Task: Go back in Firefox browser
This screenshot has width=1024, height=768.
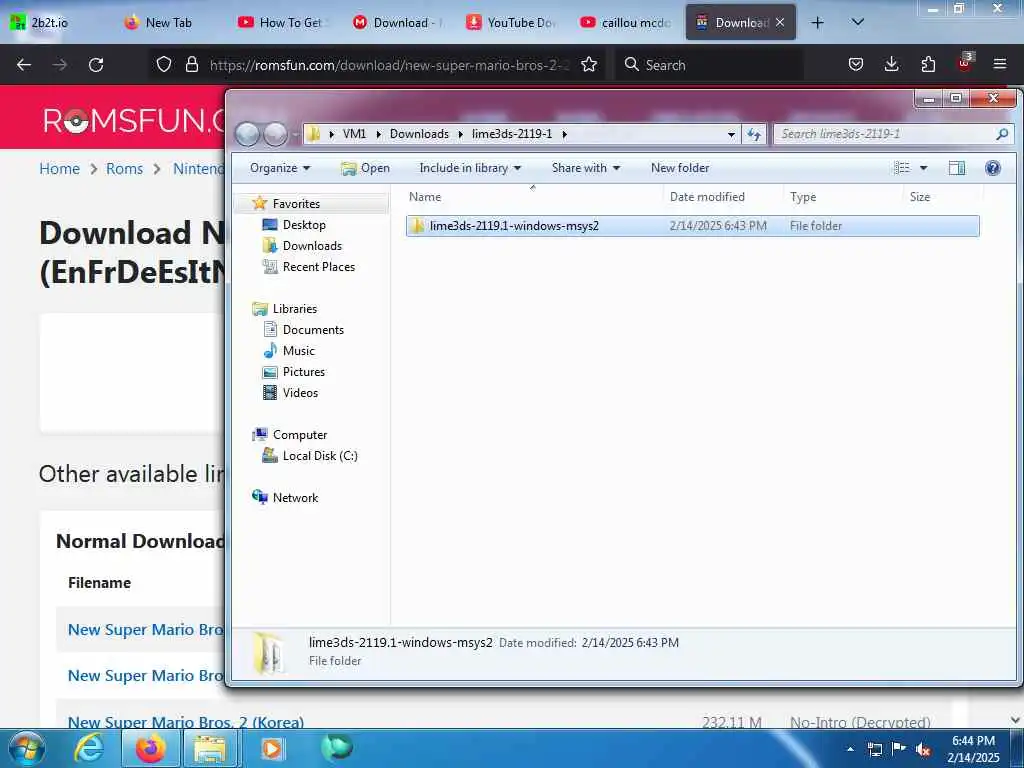Action: (x=24, y=65)
